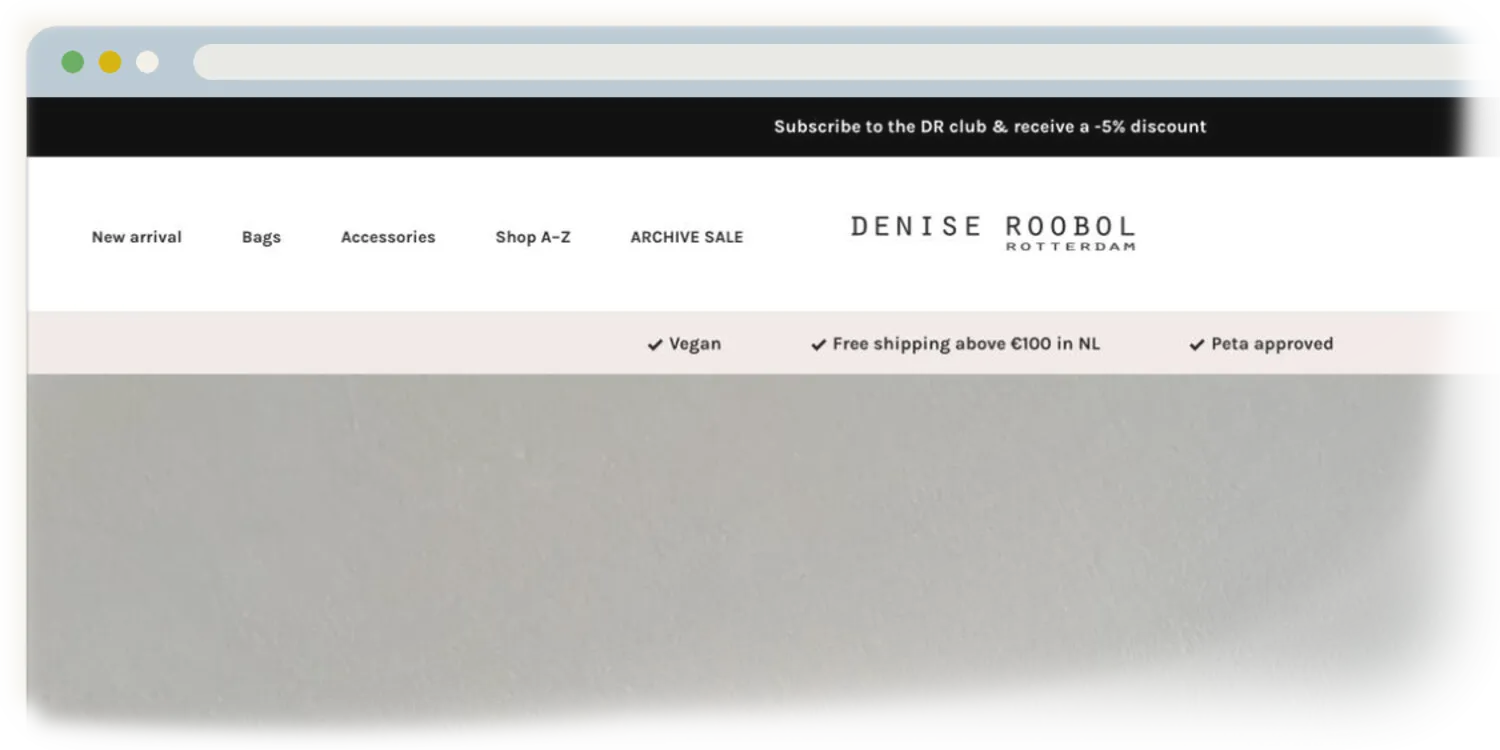Open the New arrival menu item
The width and height of the screenshot is (1500, 750).
coord(137,237)
